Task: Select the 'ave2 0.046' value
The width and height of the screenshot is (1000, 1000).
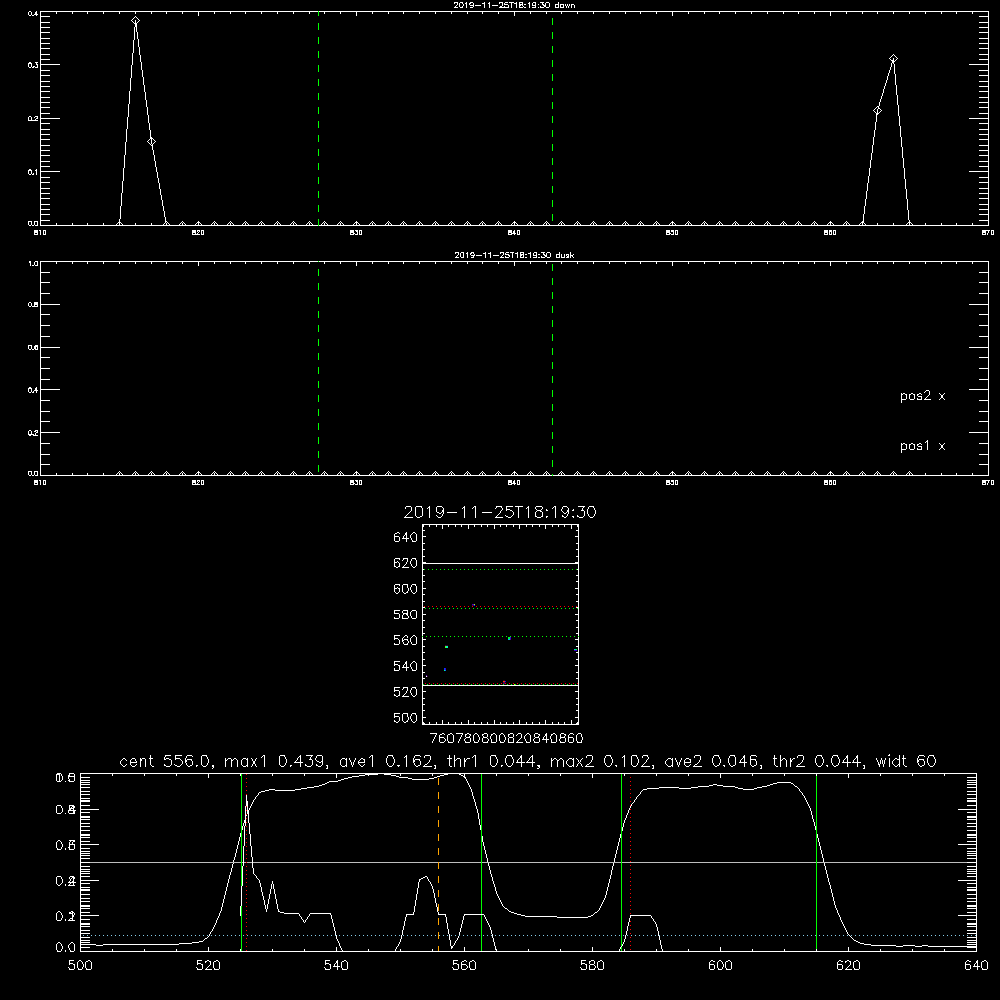Action: pos(711,761)
